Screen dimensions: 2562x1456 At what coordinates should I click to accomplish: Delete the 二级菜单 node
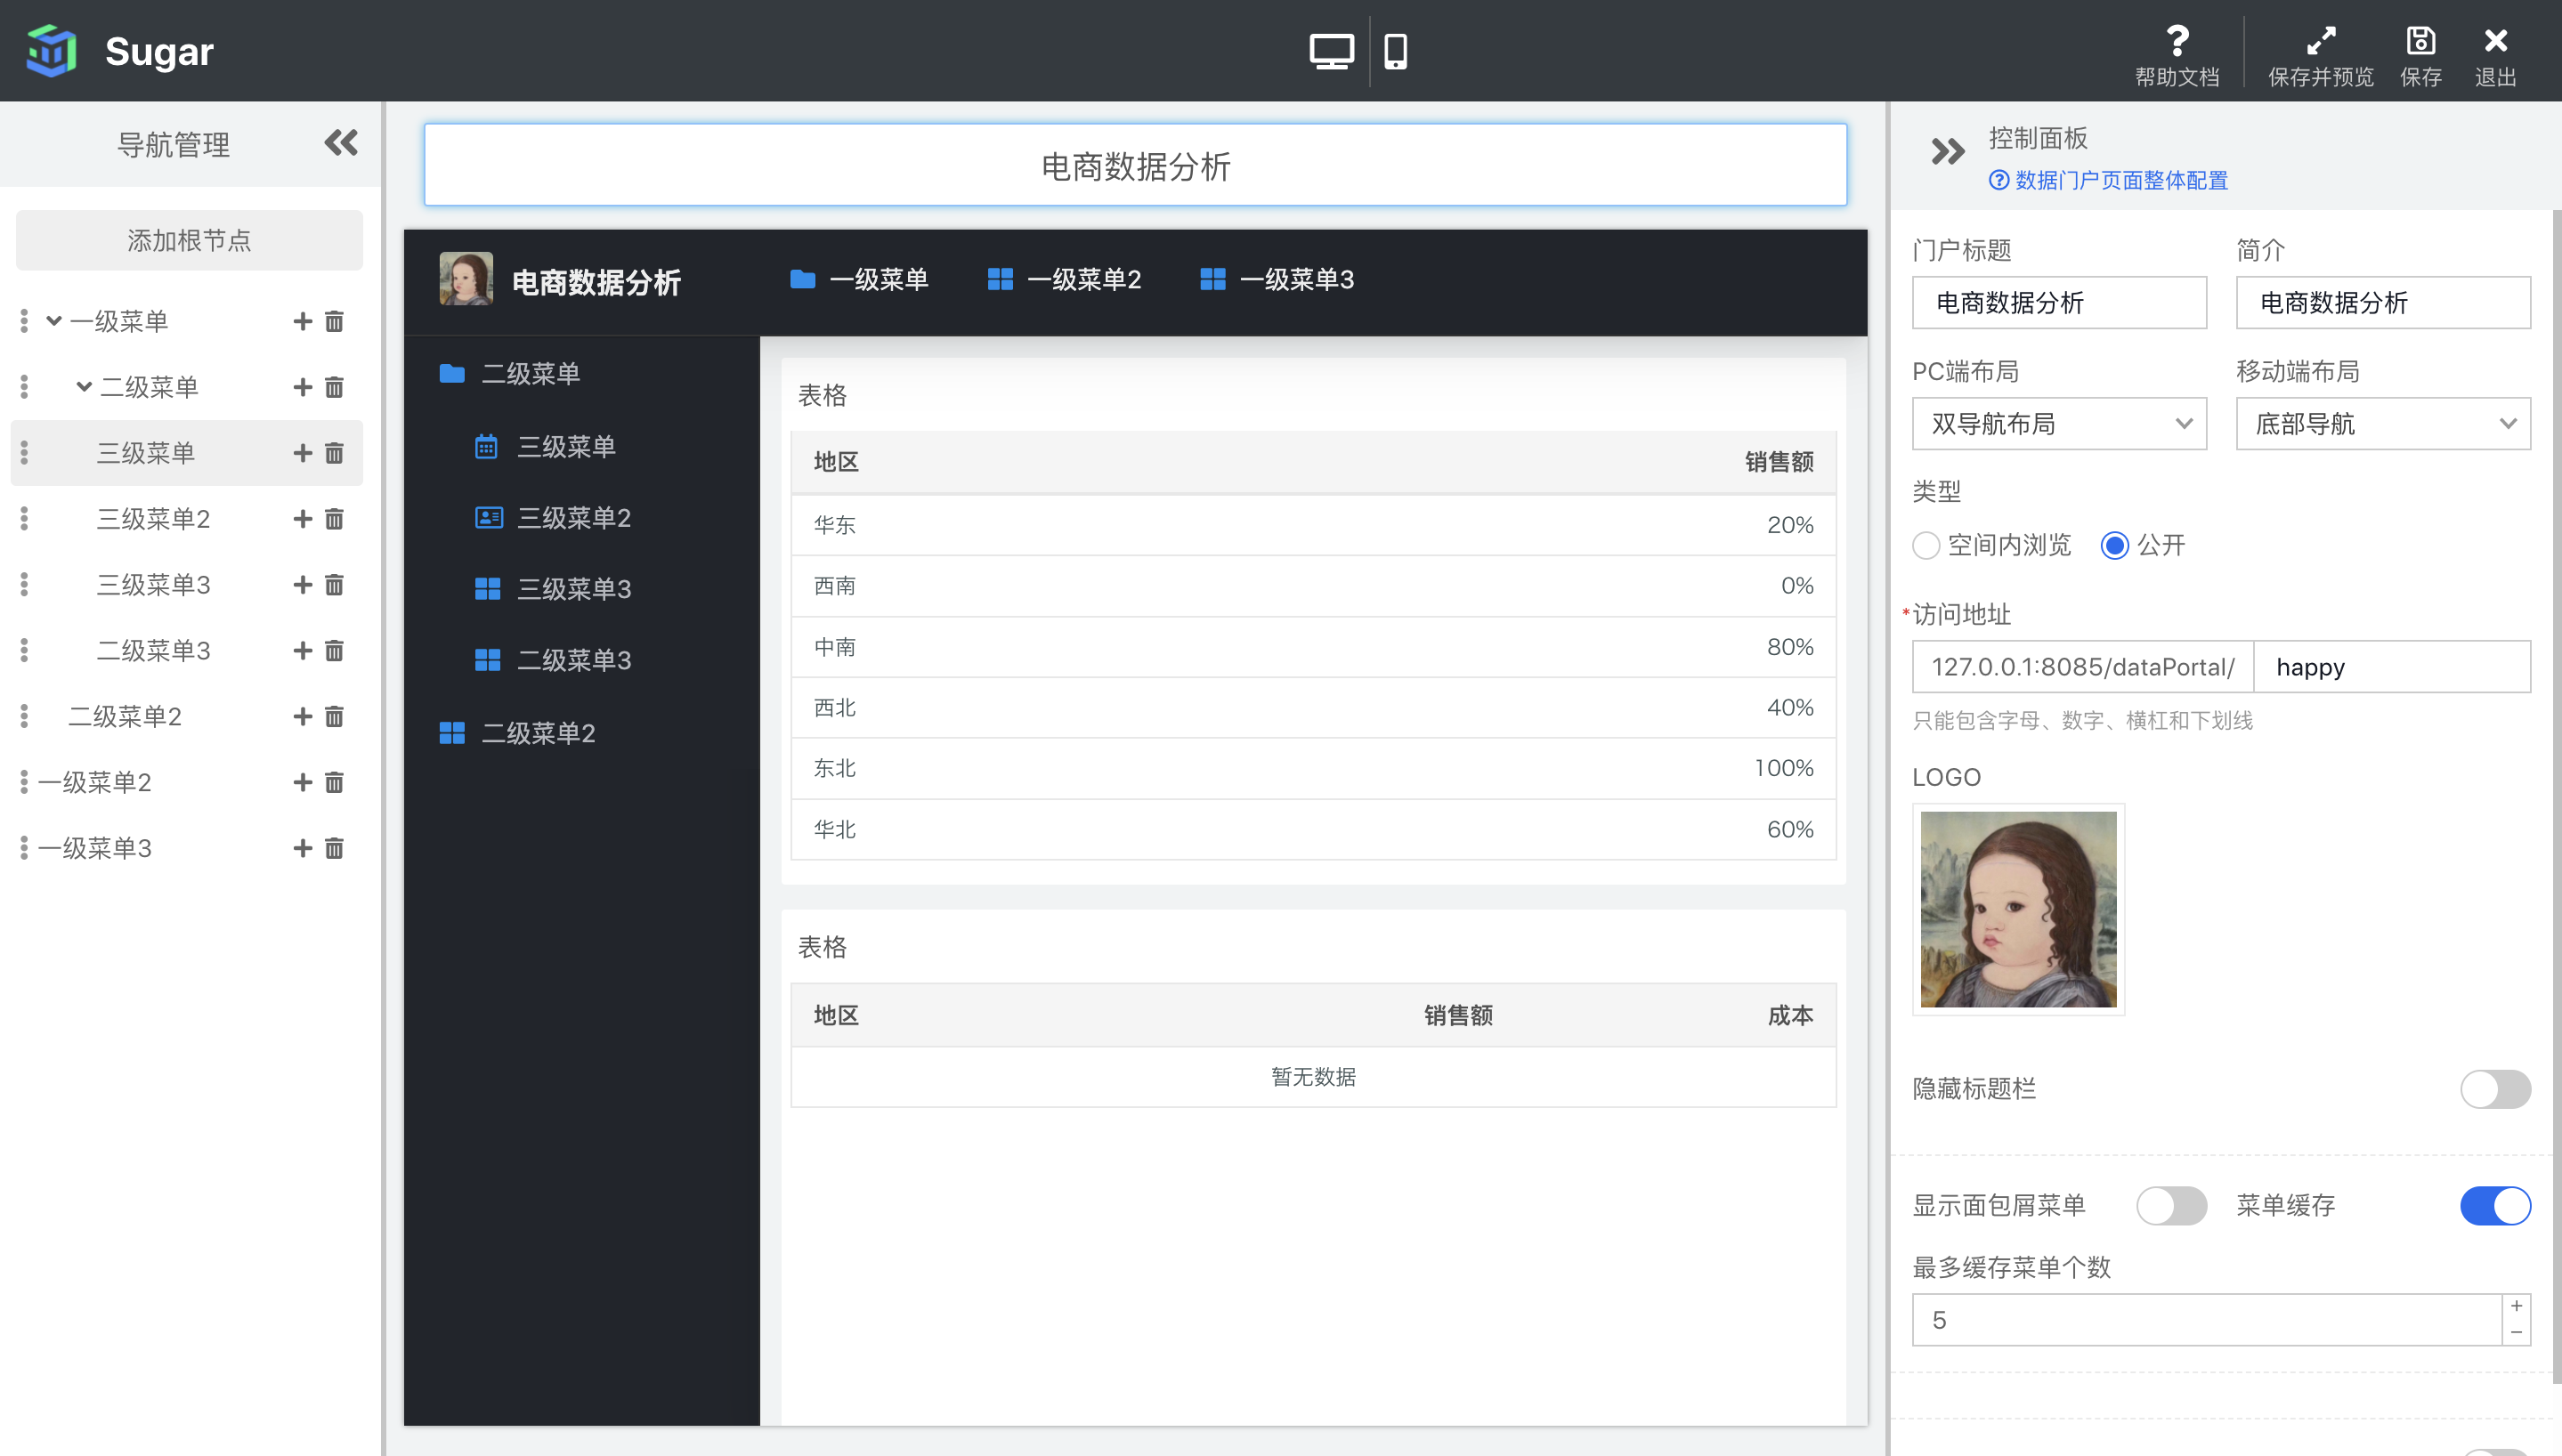pos(334,387)
